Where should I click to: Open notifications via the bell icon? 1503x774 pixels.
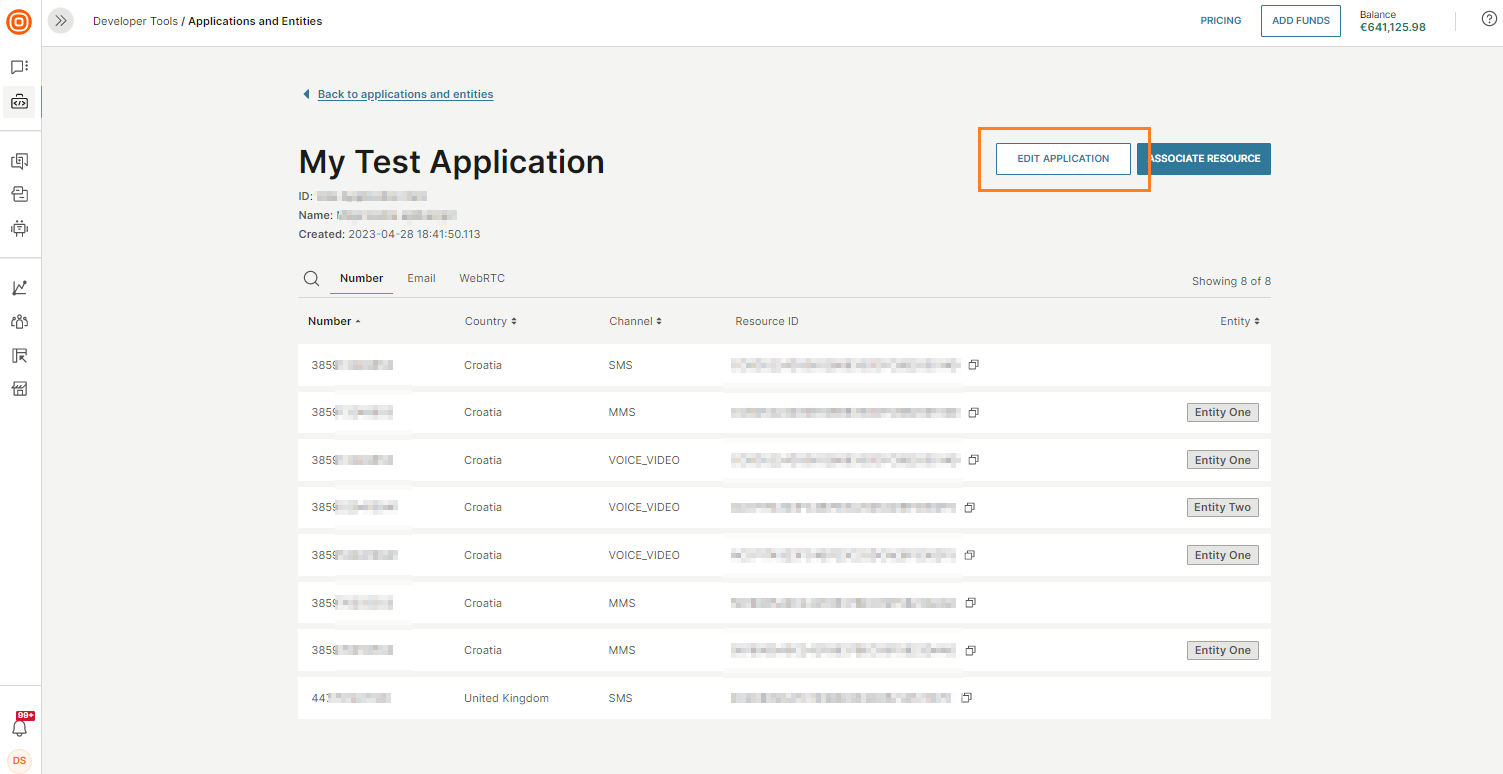coord(19,726)
